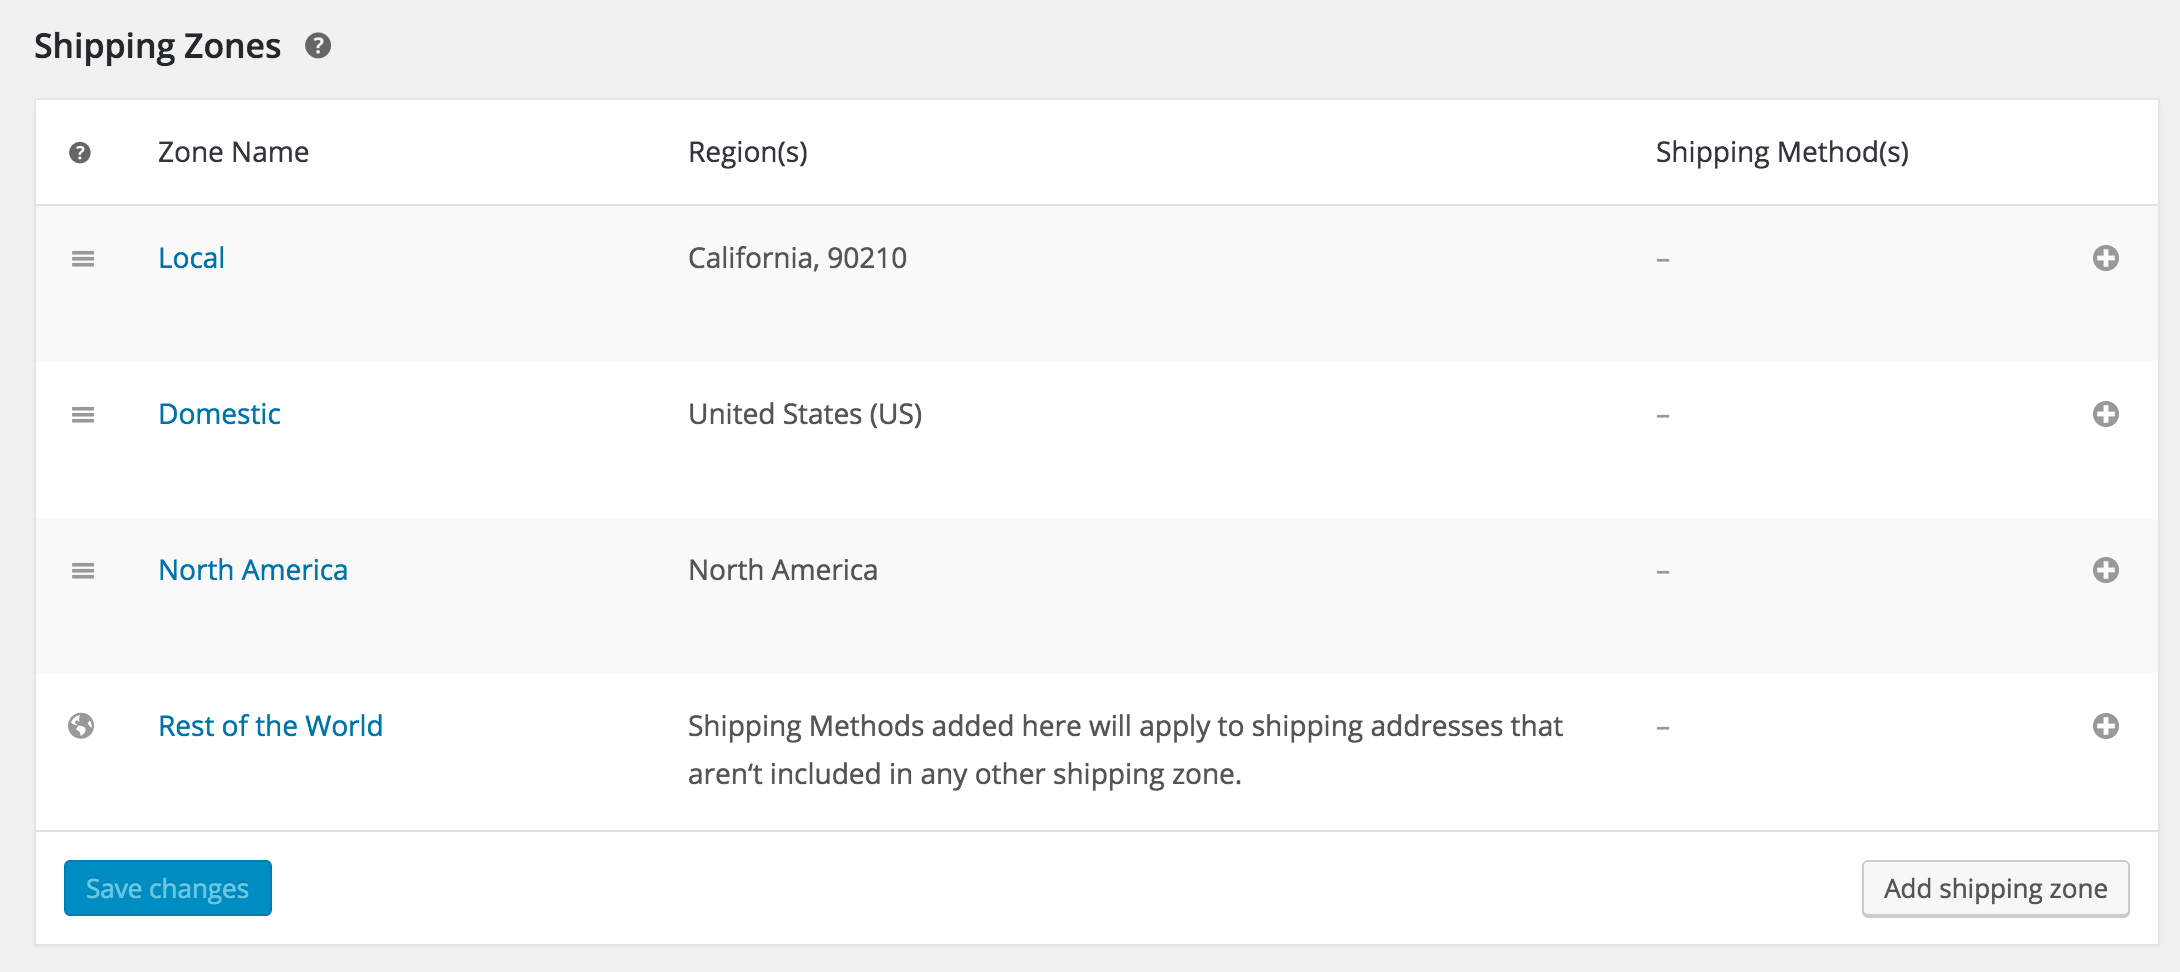Screen dimensions: 2180x972
Task: Click the drag handle for Local zone
Action: click(x=83, y=259)
